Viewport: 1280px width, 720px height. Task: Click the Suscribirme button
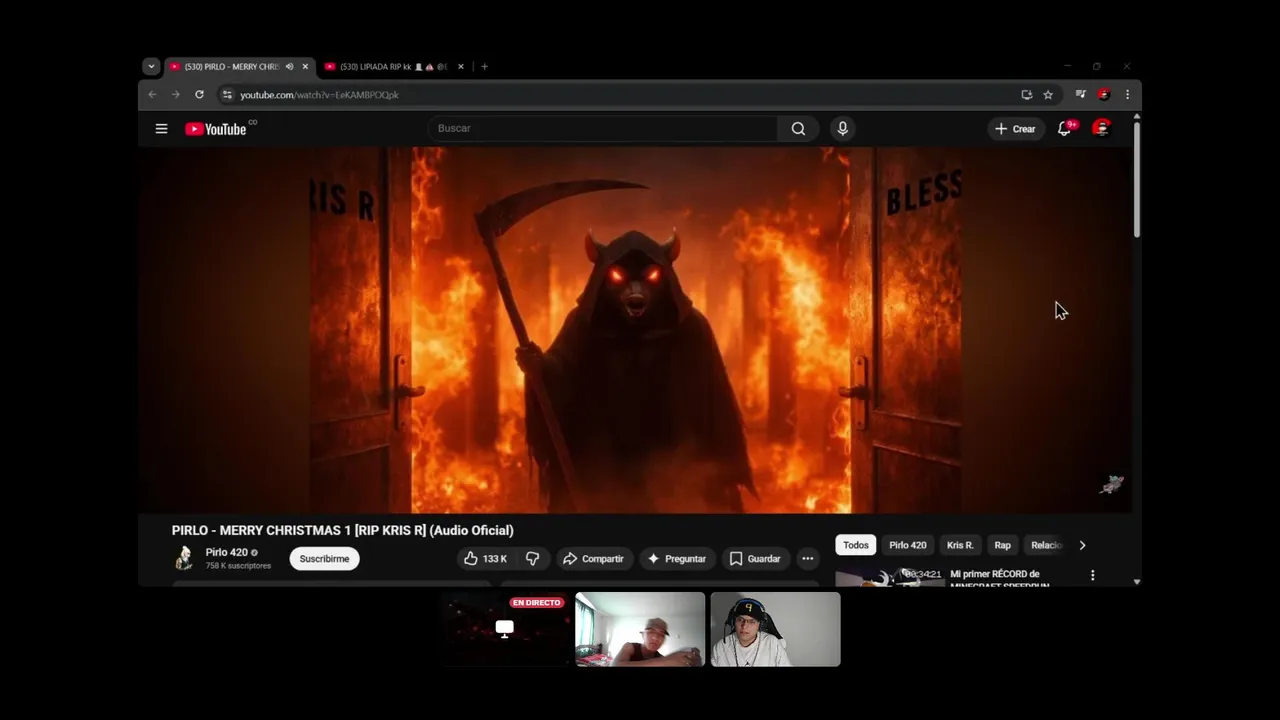[x=324, y=559]
